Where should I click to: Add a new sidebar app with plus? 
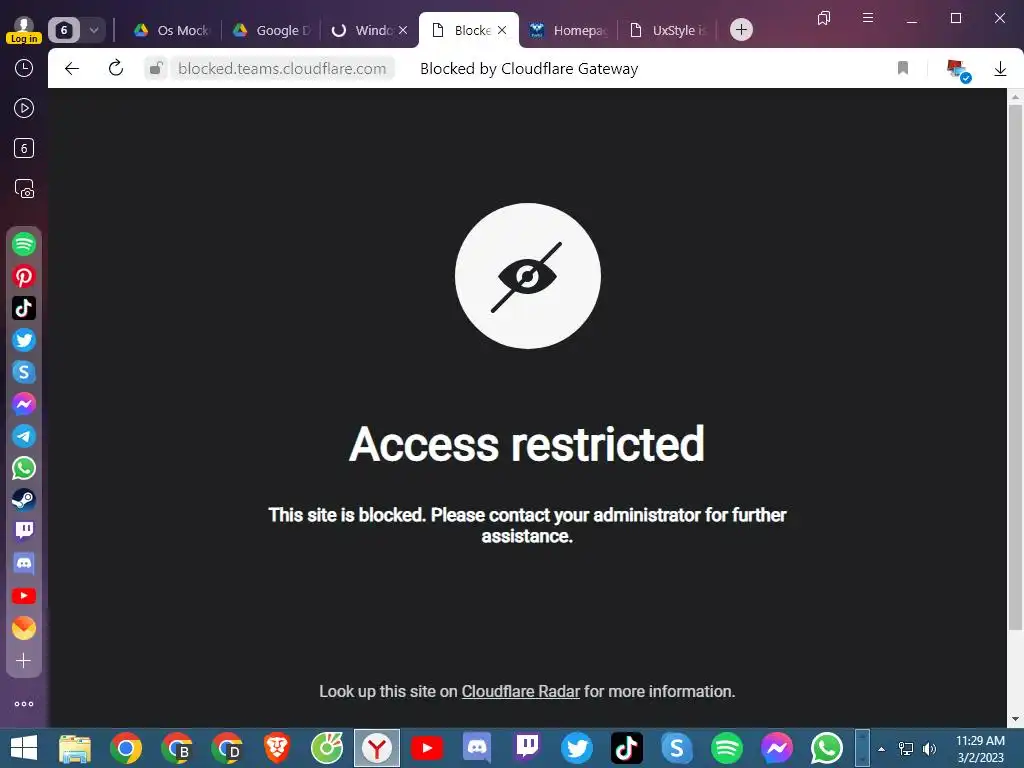(24, 660)
